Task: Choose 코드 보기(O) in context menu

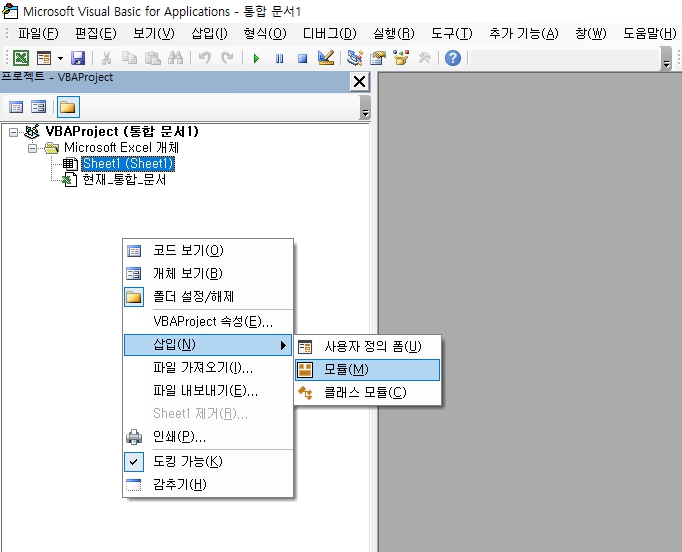Action: [x=208, y=251]
